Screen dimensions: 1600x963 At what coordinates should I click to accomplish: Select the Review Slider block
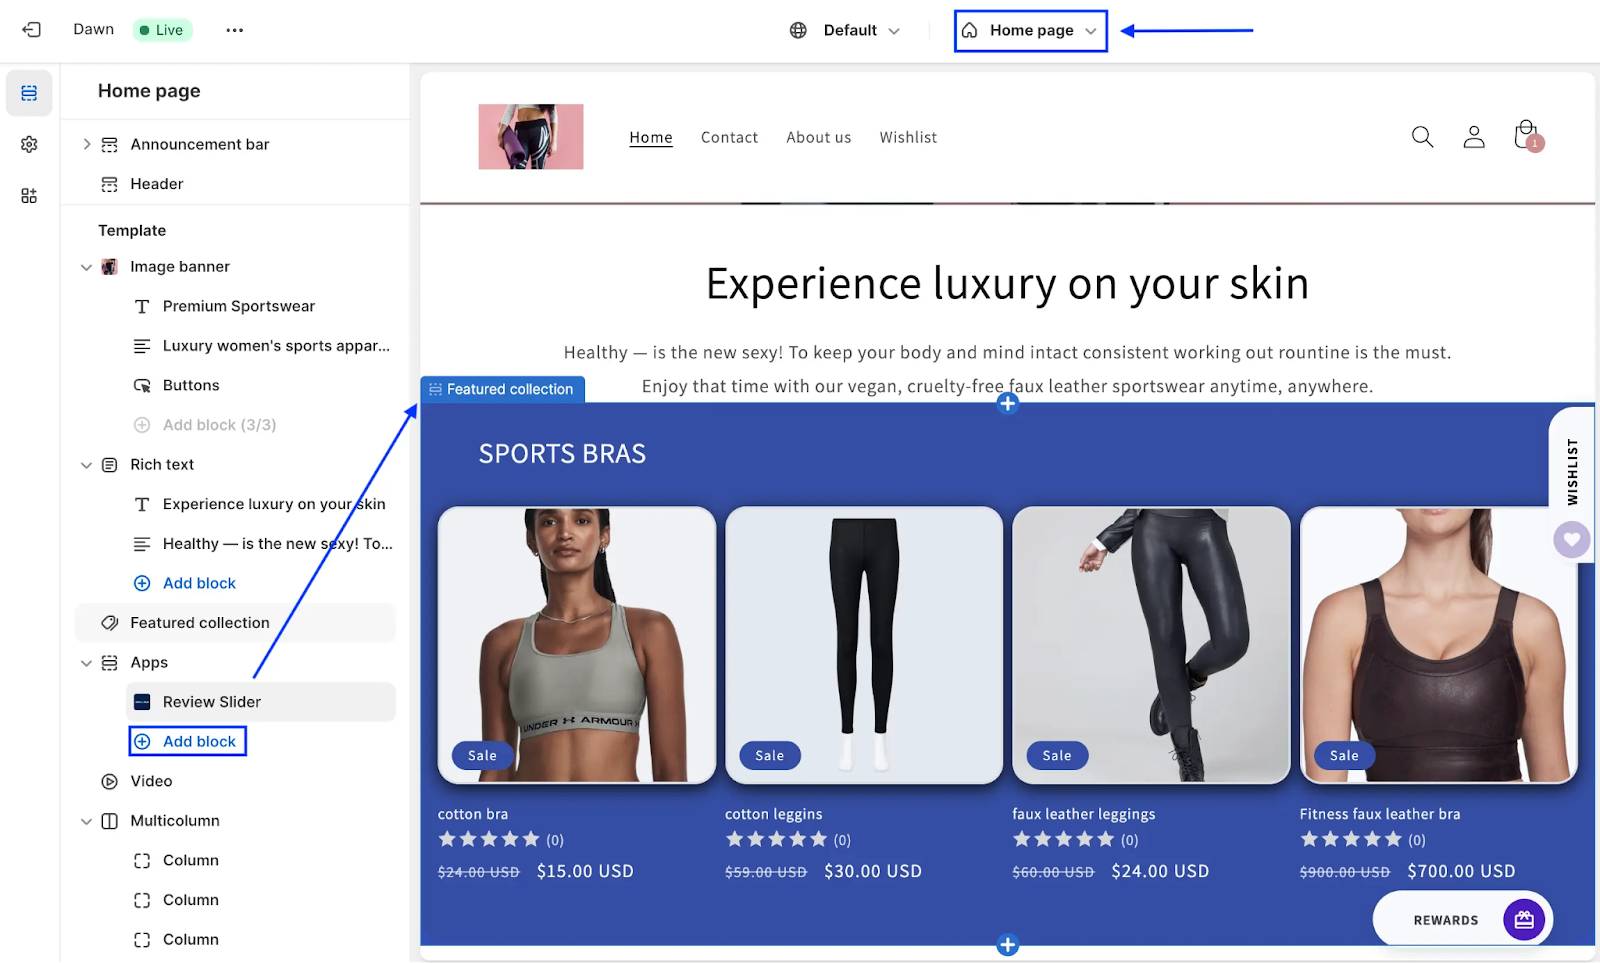(x=212, y=701)
